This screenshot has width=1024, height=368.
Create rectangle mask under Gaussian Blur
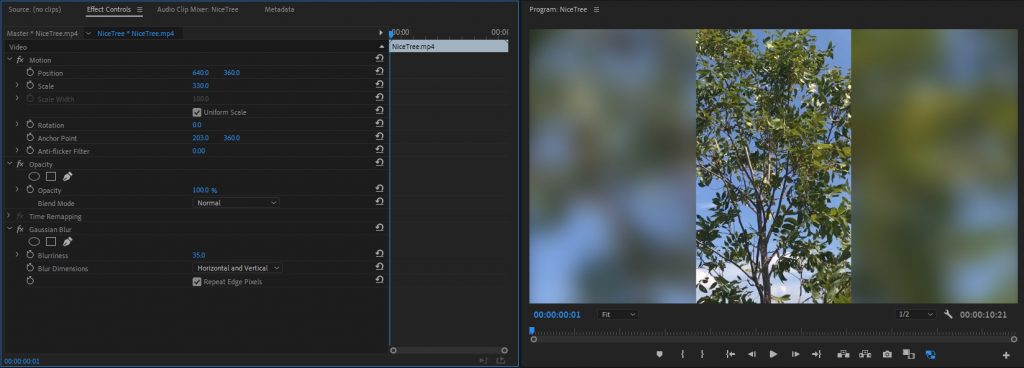51,241
